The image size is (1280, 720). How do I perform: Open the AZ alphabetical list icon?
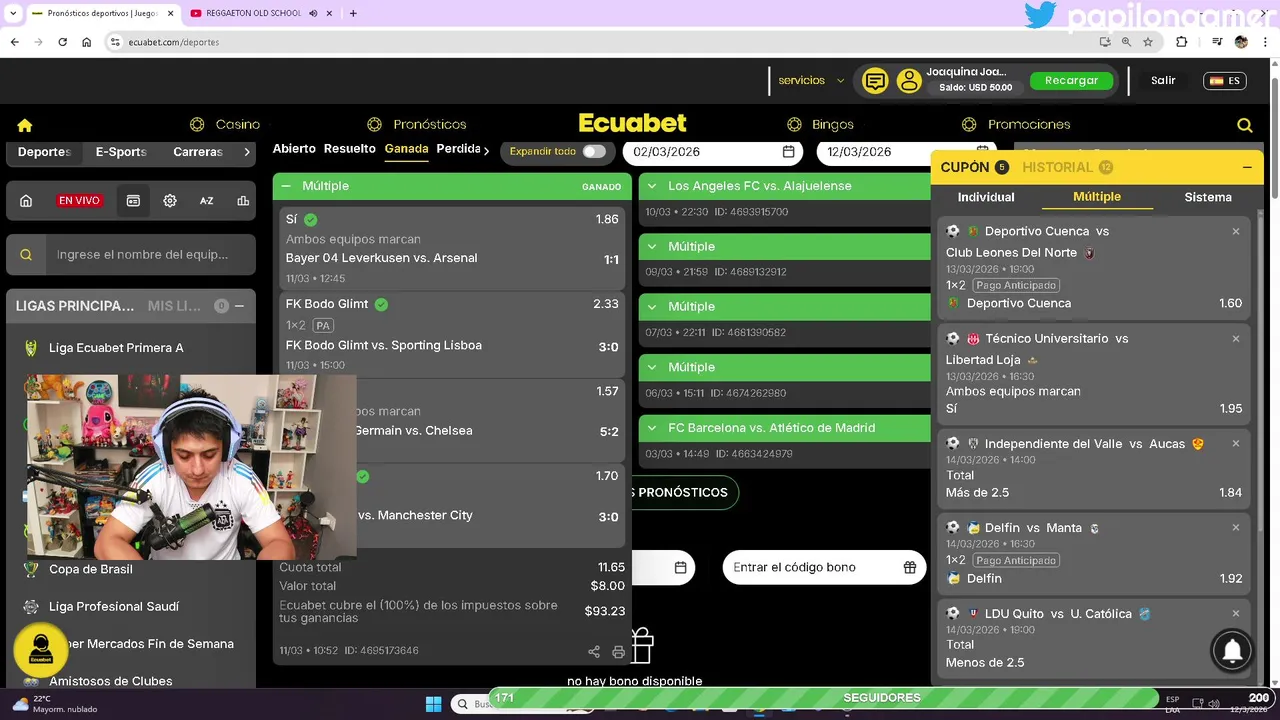click(x=206, y=200)
